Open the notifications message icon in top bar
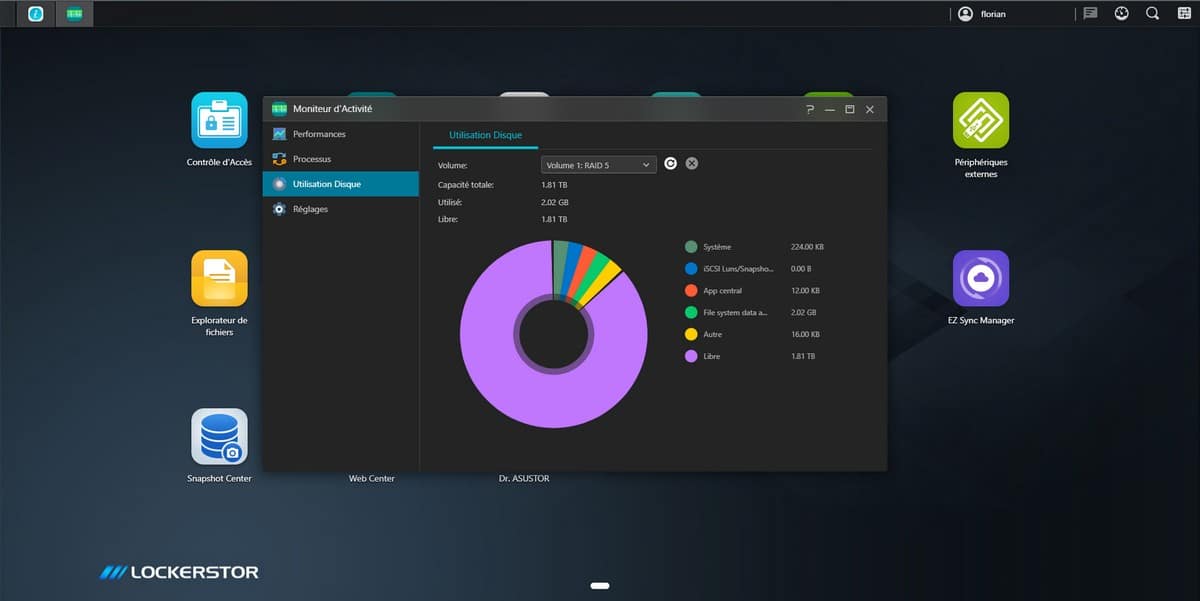 [1091, 14]
